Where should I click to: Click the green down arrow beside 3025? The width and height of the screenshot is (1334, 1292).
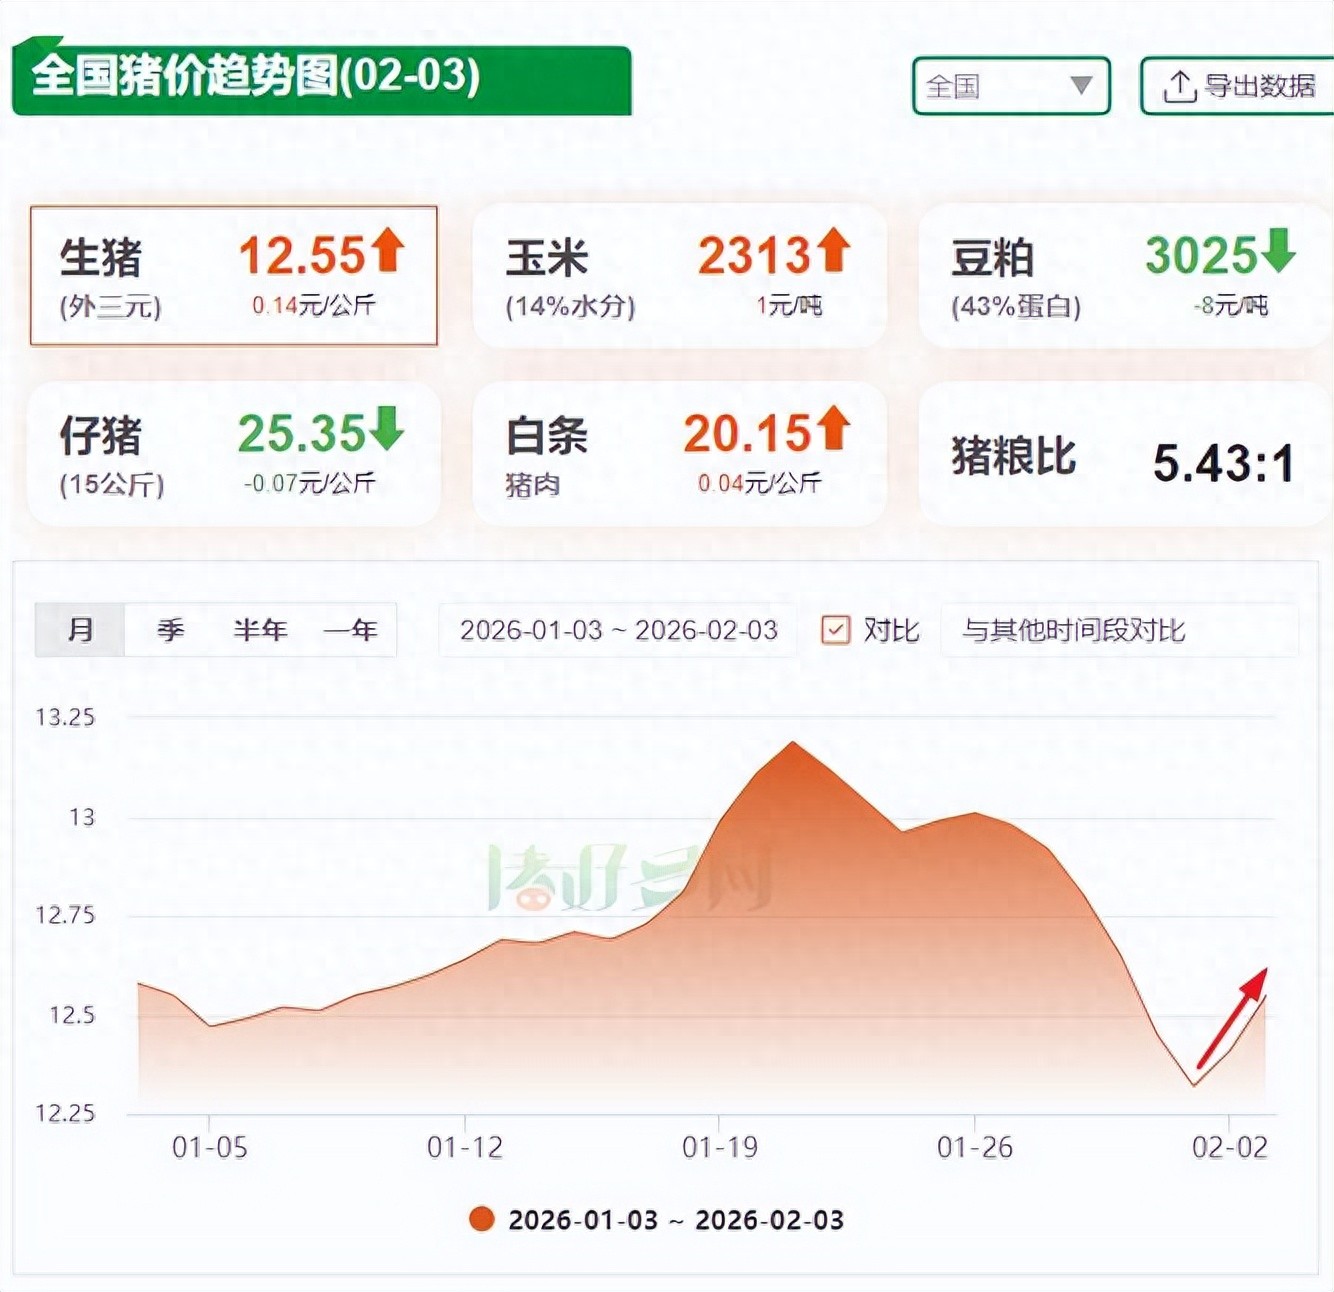coord(1278,250)
